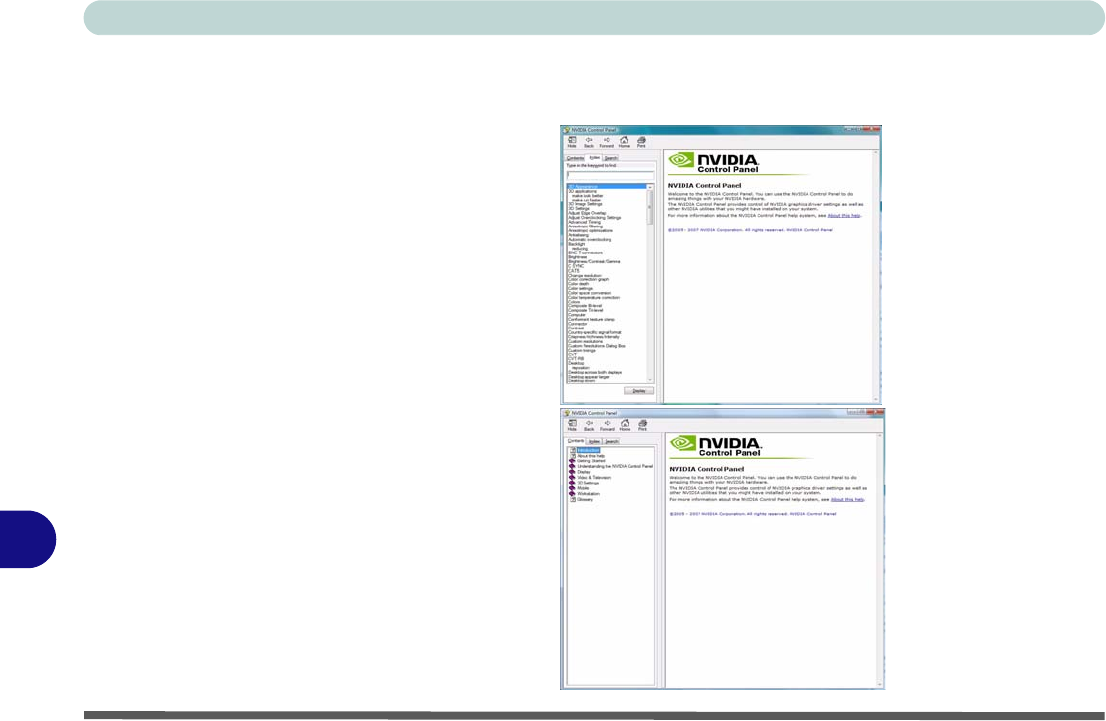Select 'Brightness/Contrast/Gamma' index entry
Image resolution: width=1106 pixels, height=721 pixels.
click(595, 262)
